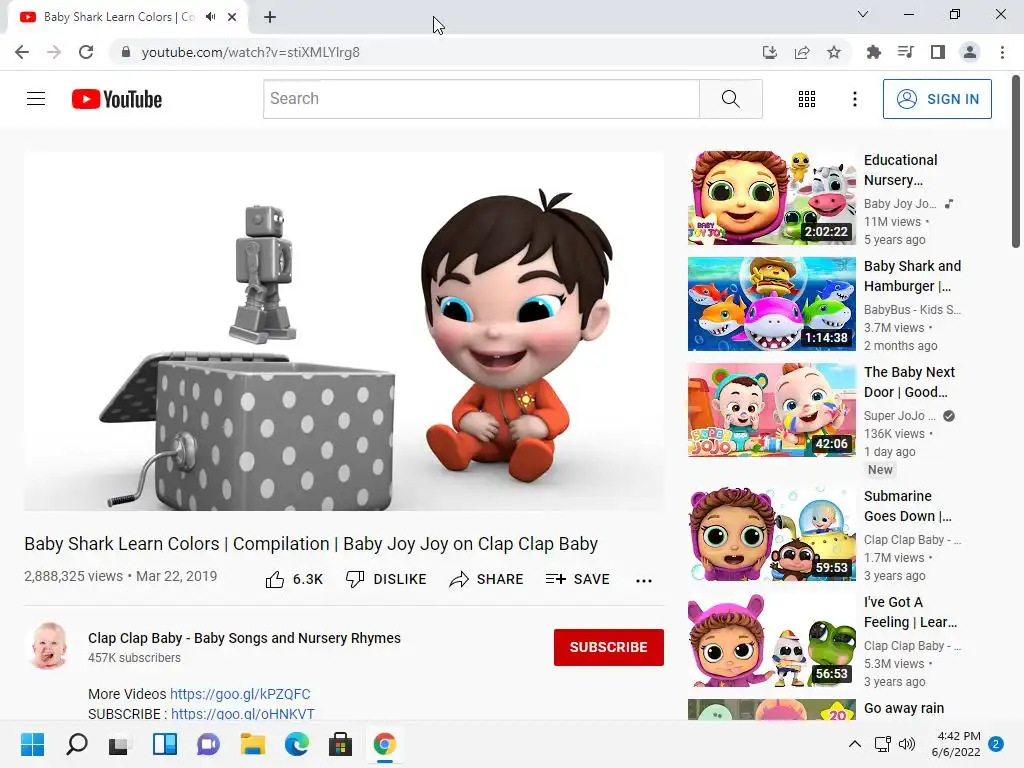Image resolution: width=1024 pixels, height=768 pixels.
Task: Open Educational Nursery video thumbnail
Action: [771, 198]
